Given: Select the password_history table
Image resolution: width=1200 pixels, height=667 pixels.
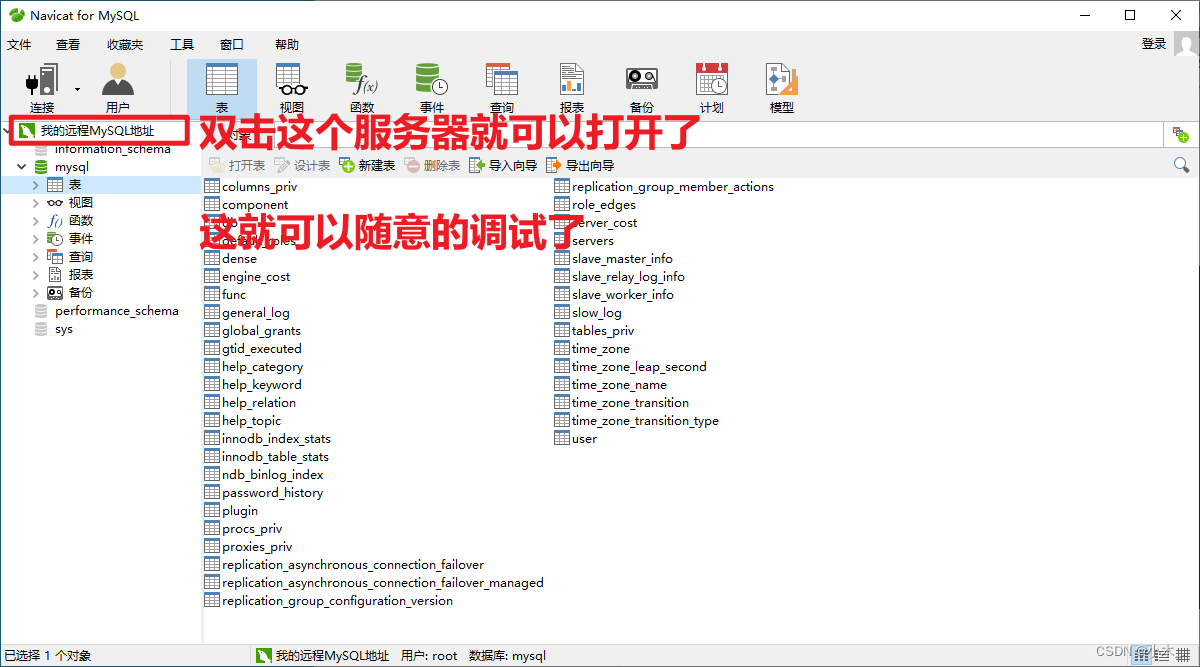Looking at the screenshot, I should coord(272,493).
